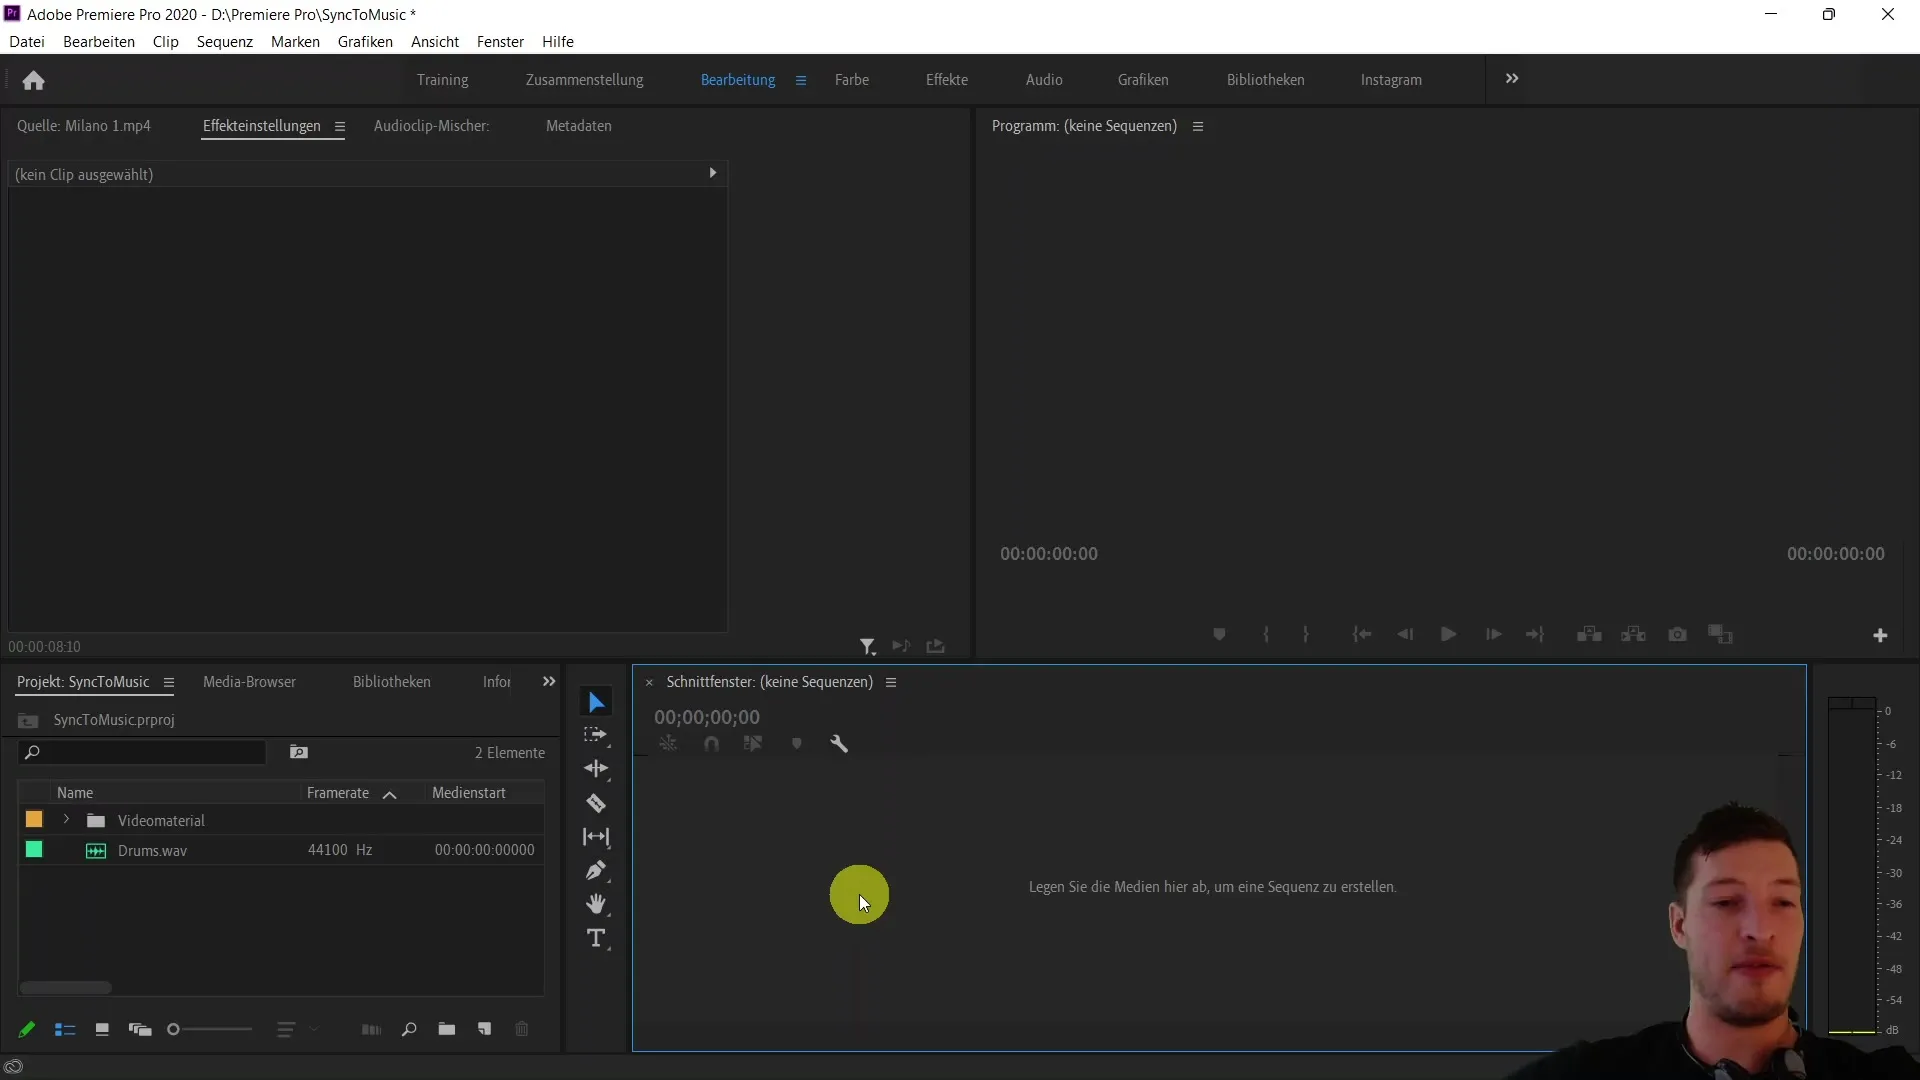Create new bin with folder icon

pyautogui.click(x=447, y=1029)
